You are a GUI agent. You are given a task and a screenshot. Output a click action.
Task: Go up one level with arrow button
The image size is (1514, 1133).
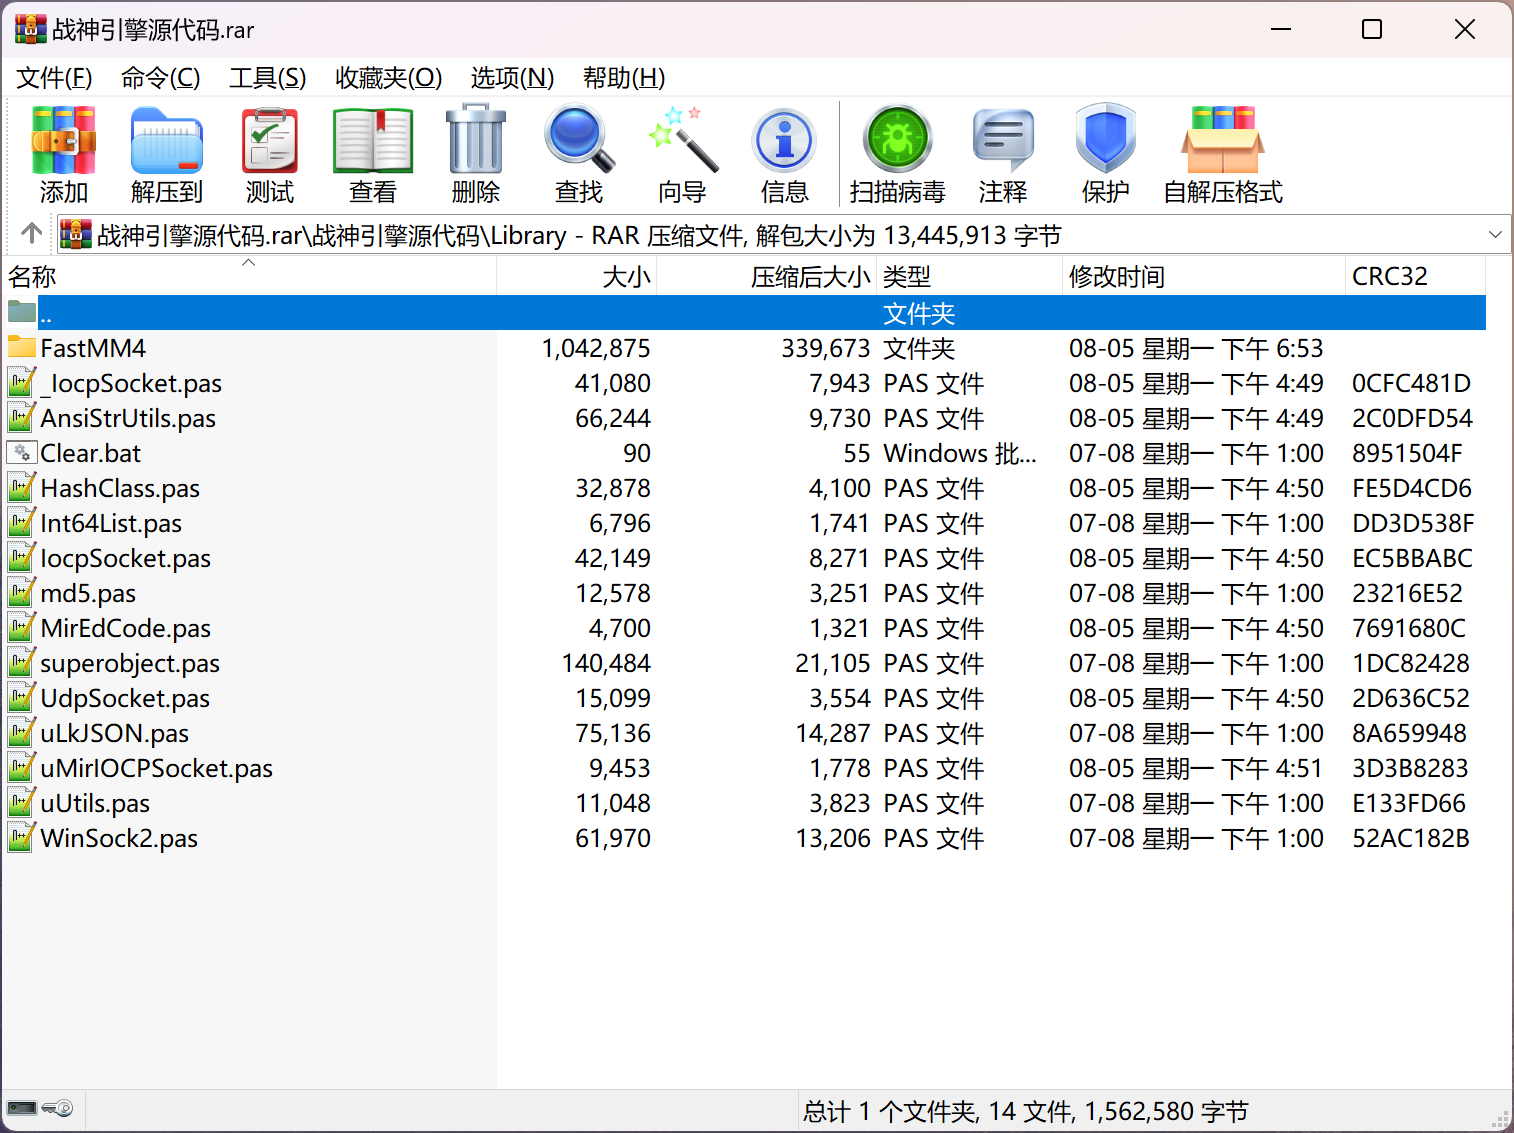tap(31, 234)
